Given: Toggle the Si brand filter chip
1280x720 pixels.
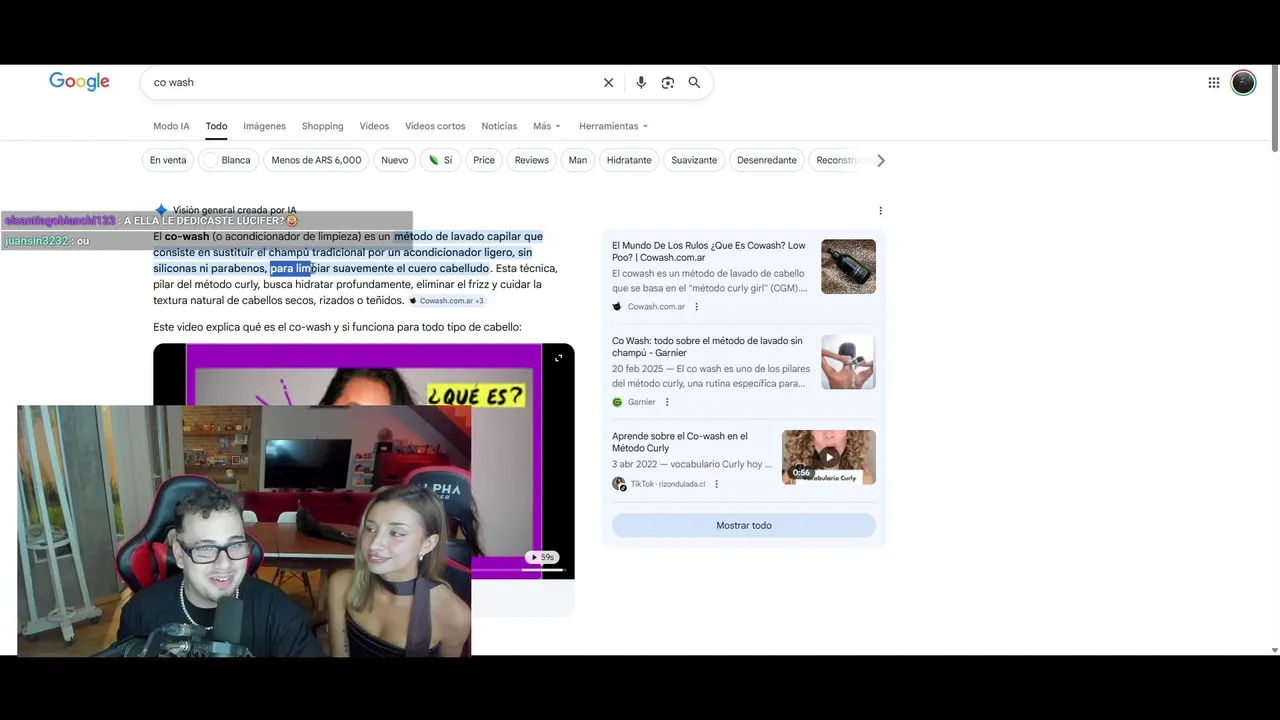Looking at the screenshot, I should [x=441, y=160].
